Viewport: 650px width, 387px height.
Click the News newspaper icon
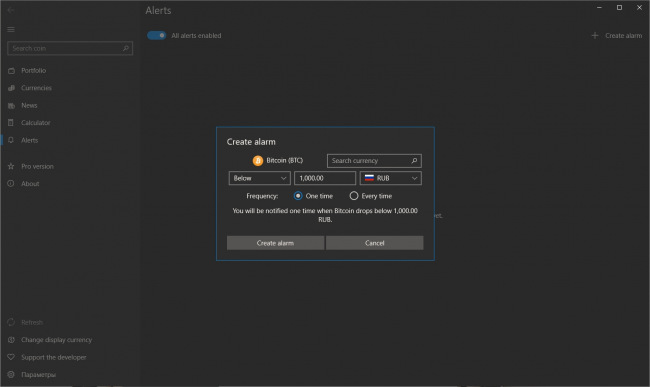(x=11, y=106)
